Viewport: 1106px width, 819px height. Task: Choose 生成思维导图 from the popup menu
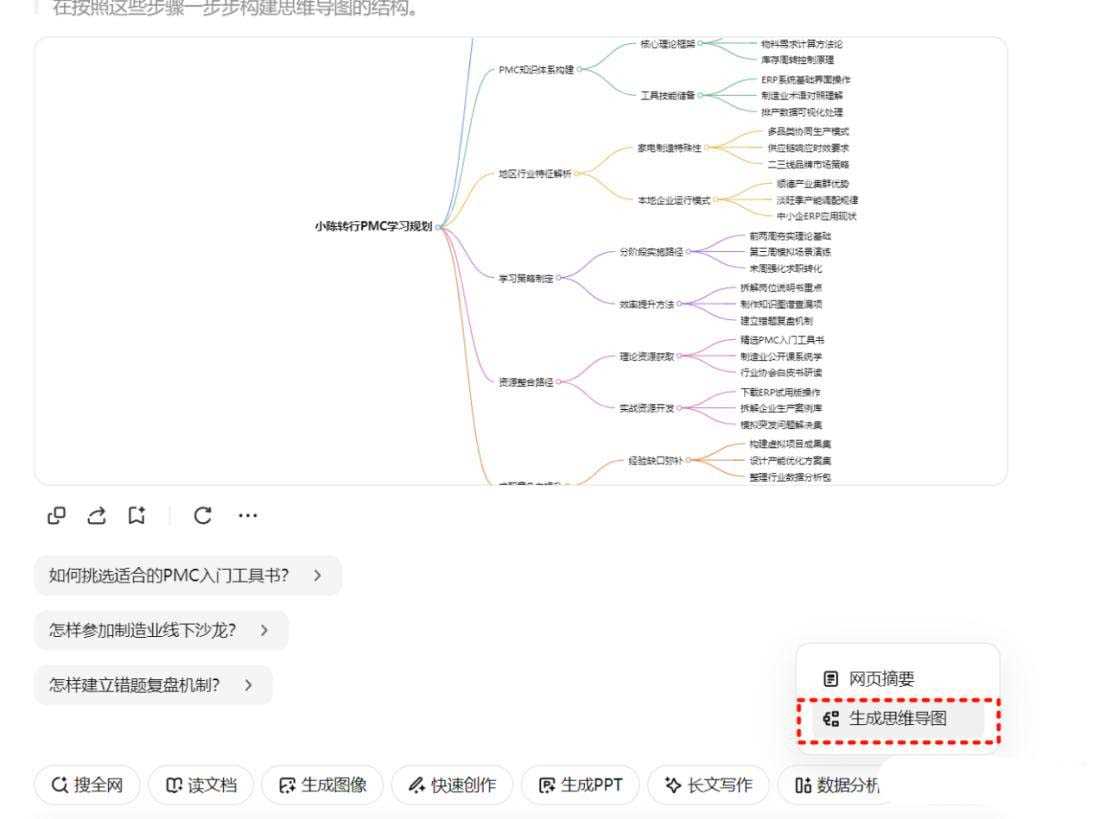[897, 719]
